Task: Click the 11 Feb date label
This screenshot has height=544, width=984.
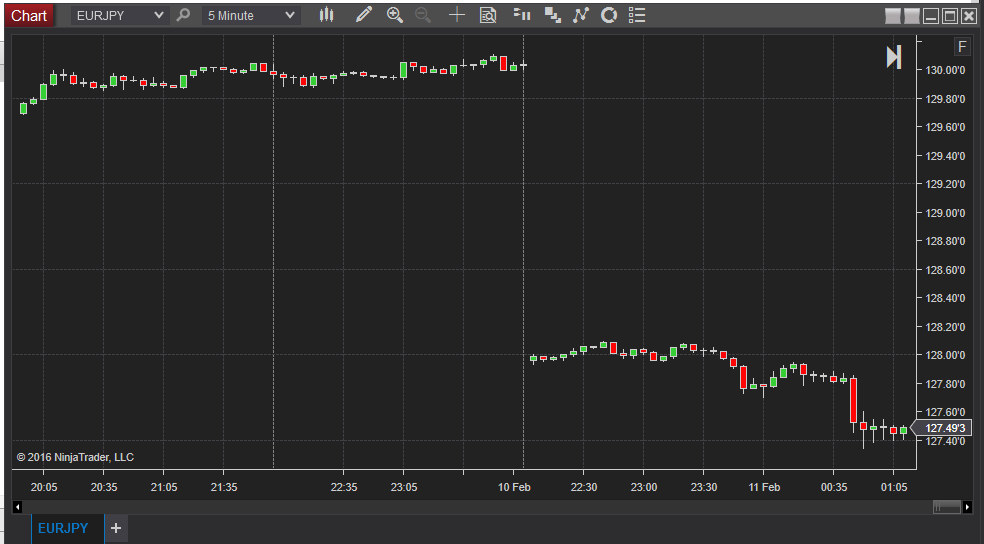Action: tap(764, 488)
